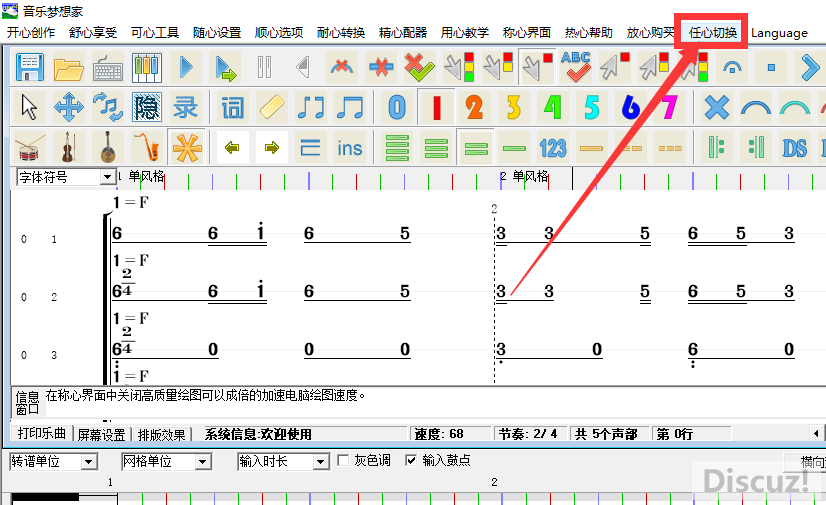Click the computer keyboard icon
Viewport: 826px width, 505px height.
(107, 67)
